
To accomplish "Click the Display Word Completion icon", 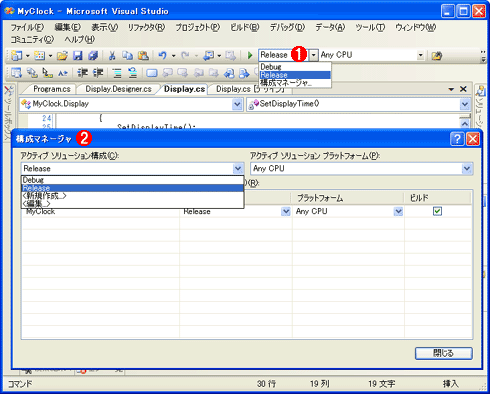I will tap(63, 73).
